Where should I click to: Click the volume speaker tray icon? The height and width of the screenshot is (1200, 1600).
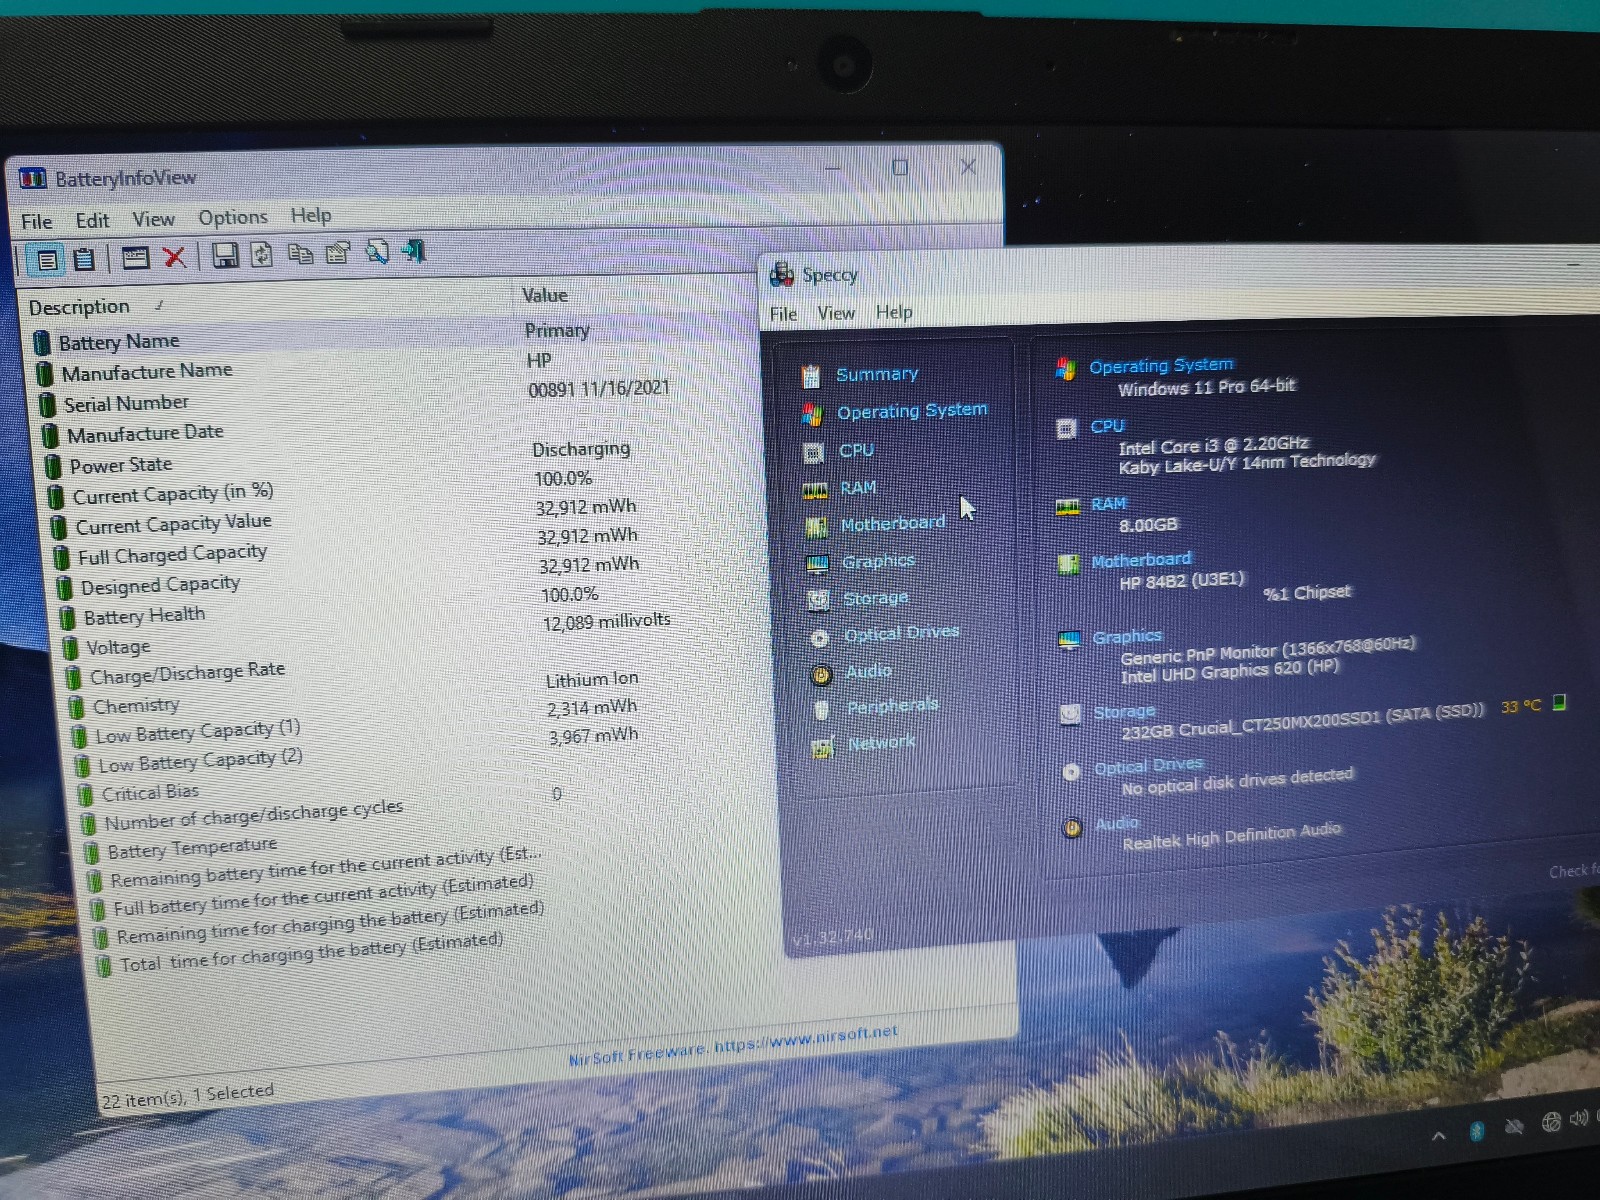tap(1579, 1118)
